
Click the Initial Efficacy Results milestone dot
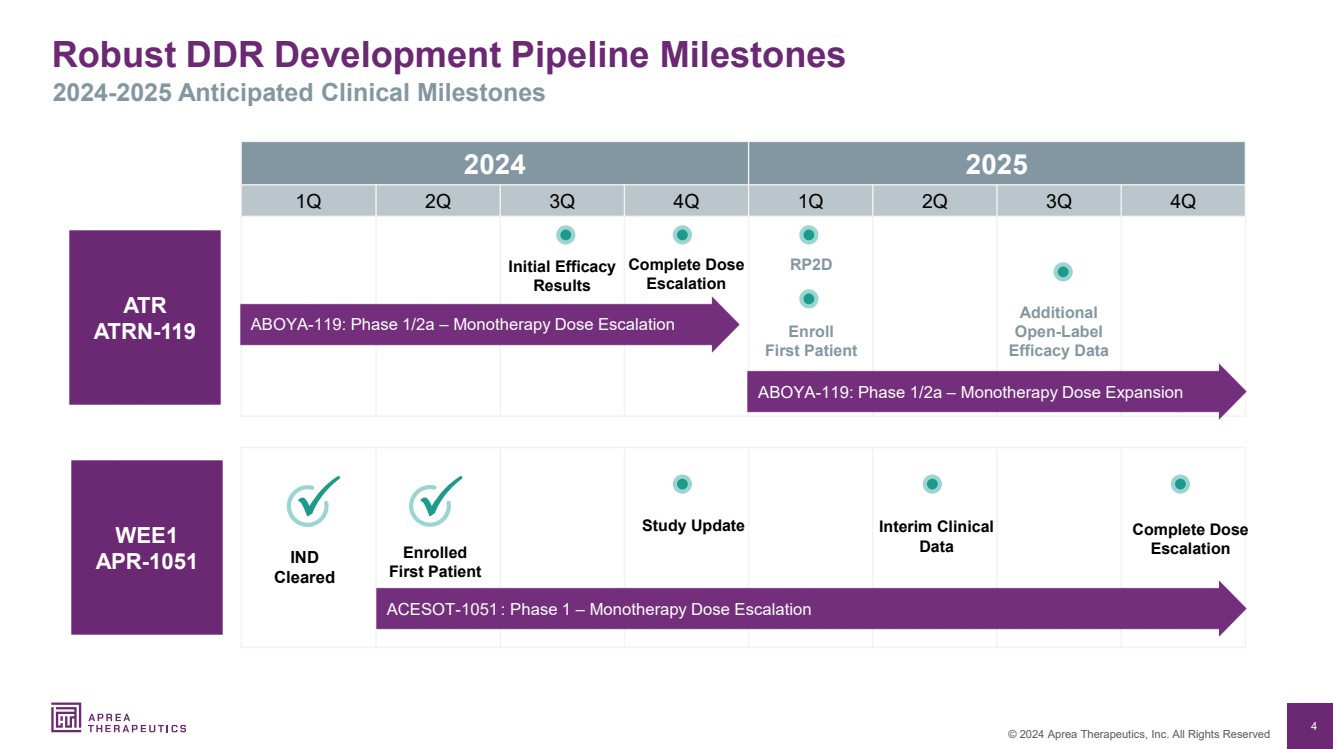(x=565, y=235)
